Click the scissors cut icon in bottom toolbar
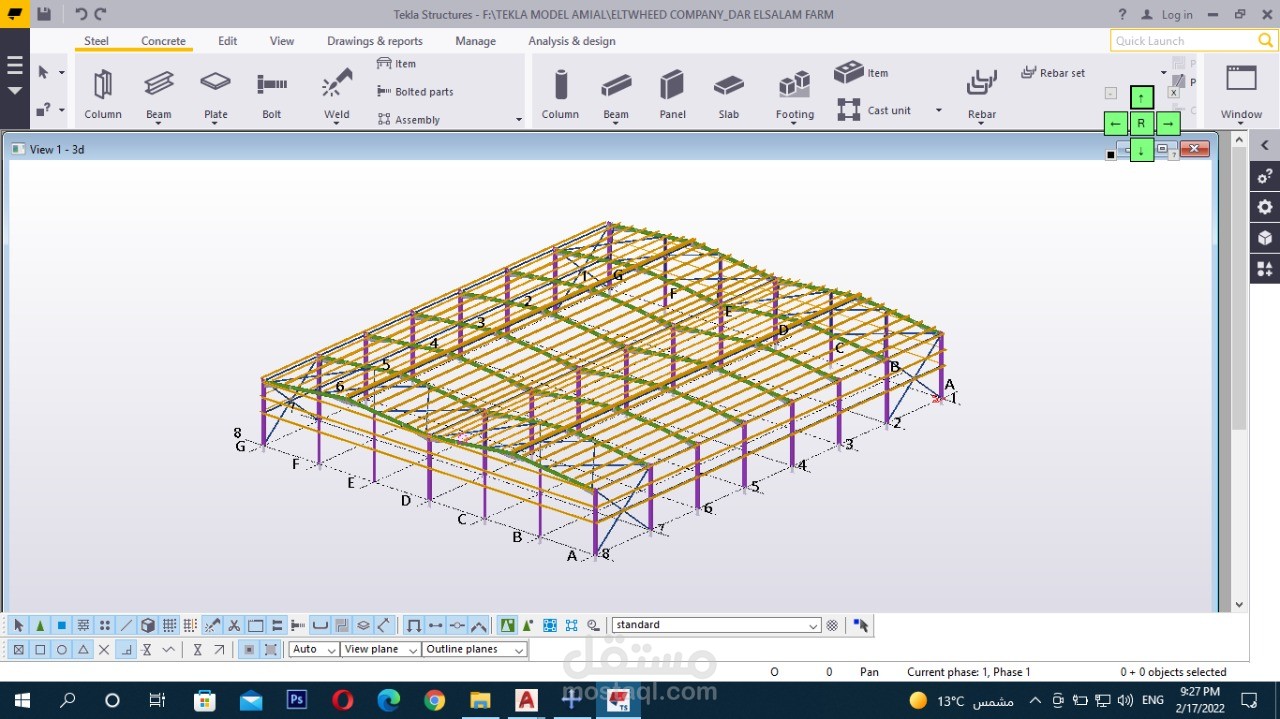The height and width of the screenshot is (719, 1280). coord(234,625)
